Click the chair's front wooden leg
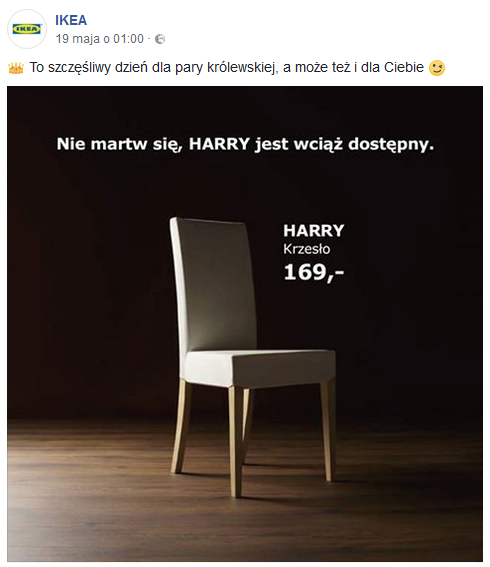 point(236,442)
